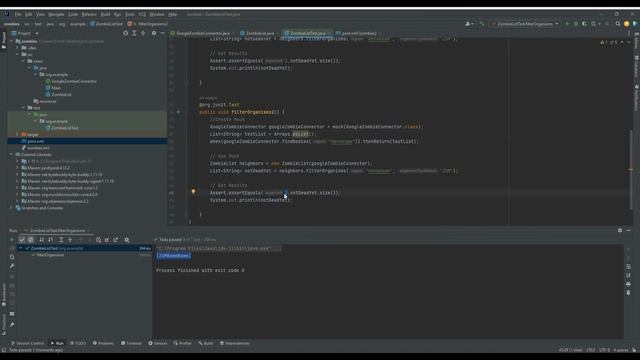Open the user account icon dropdown
Screen dimensions: 640x360
click(x=469, y=24)
